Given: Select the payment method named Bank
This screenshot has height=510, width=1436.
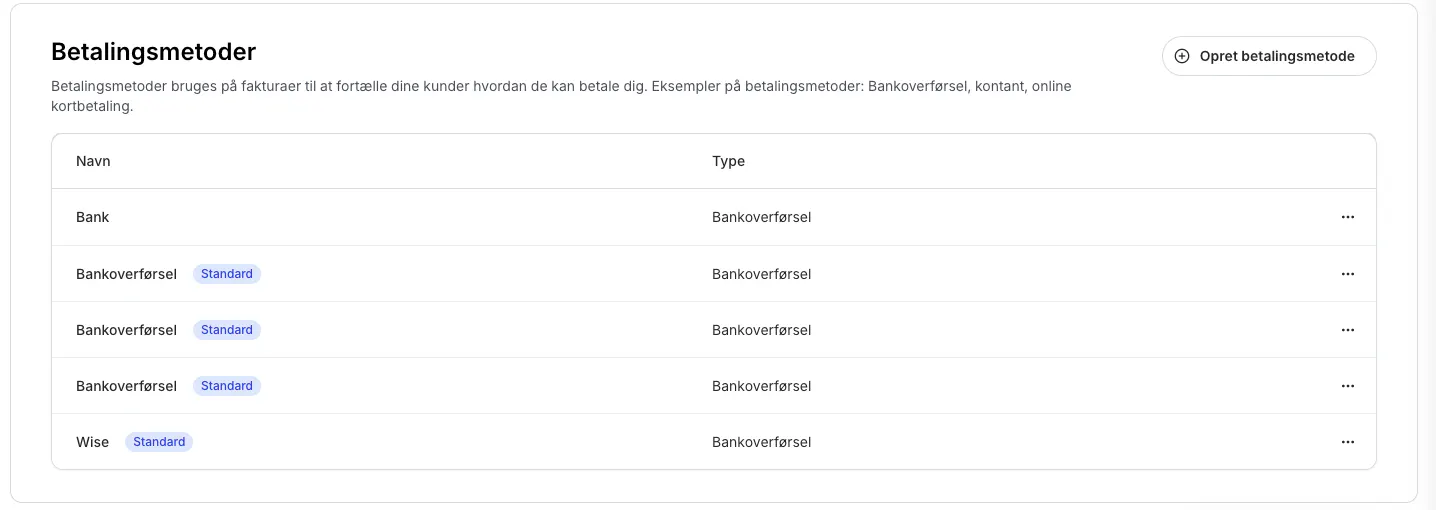Looking at the screenshot, I should pyautogui.click(x=92, y=217).
